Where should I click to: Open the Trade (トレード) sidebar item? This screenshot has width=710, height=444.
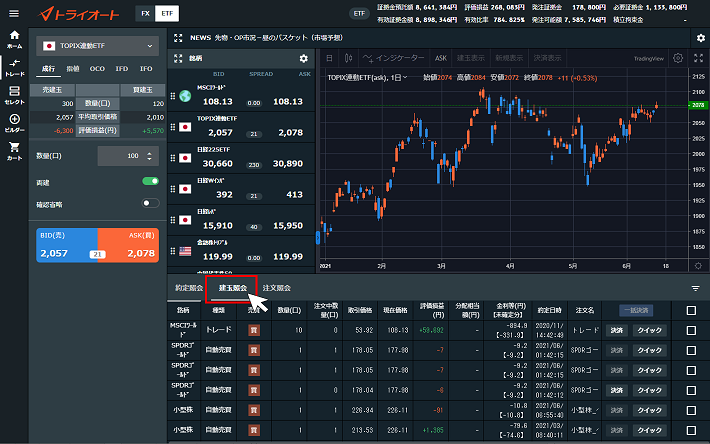click(14, 67)
